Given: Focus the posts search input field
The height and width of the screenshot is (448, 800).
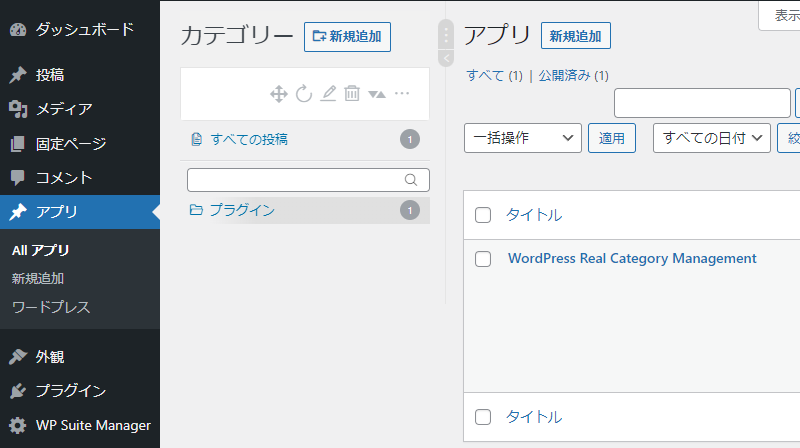Looking at the screenshot, I should click(x=702, y=103).
